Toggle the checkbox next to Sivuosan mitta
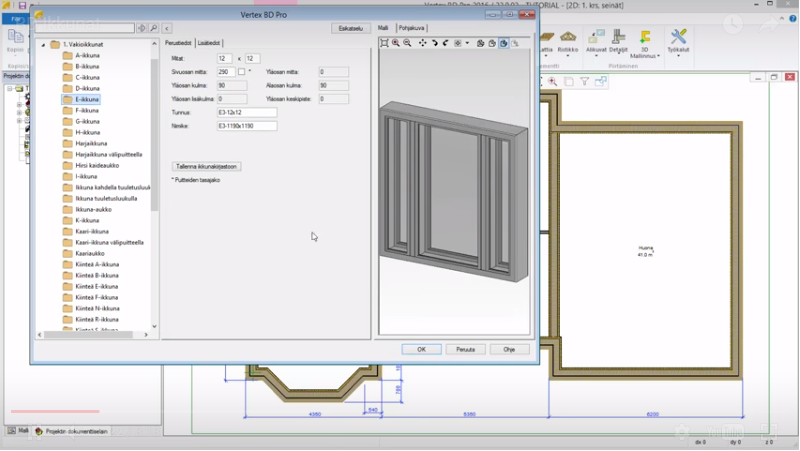800x451 pixels. click(x=241, y=72)
